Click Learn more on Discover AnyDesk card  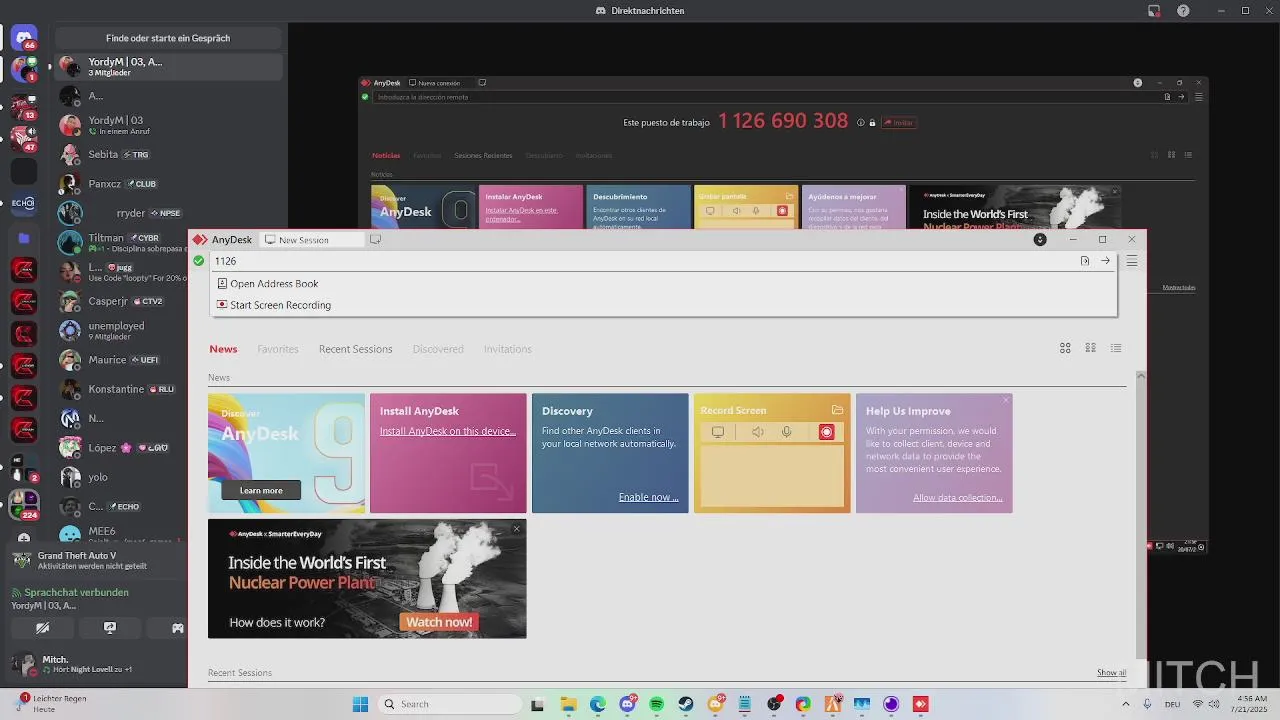[261, 490]
